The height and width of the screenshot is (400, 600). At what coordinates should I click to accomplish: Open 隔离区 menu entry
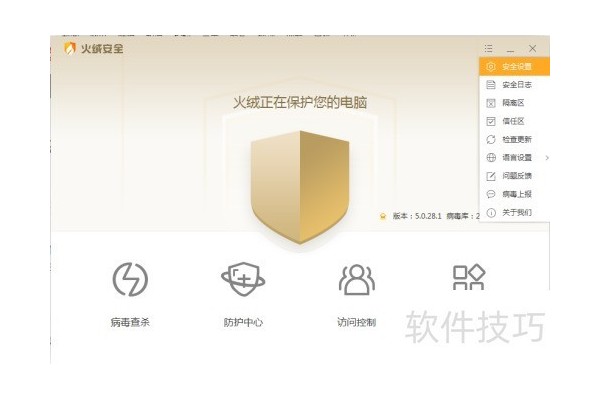pyautogui.click(x=514, y=103)
